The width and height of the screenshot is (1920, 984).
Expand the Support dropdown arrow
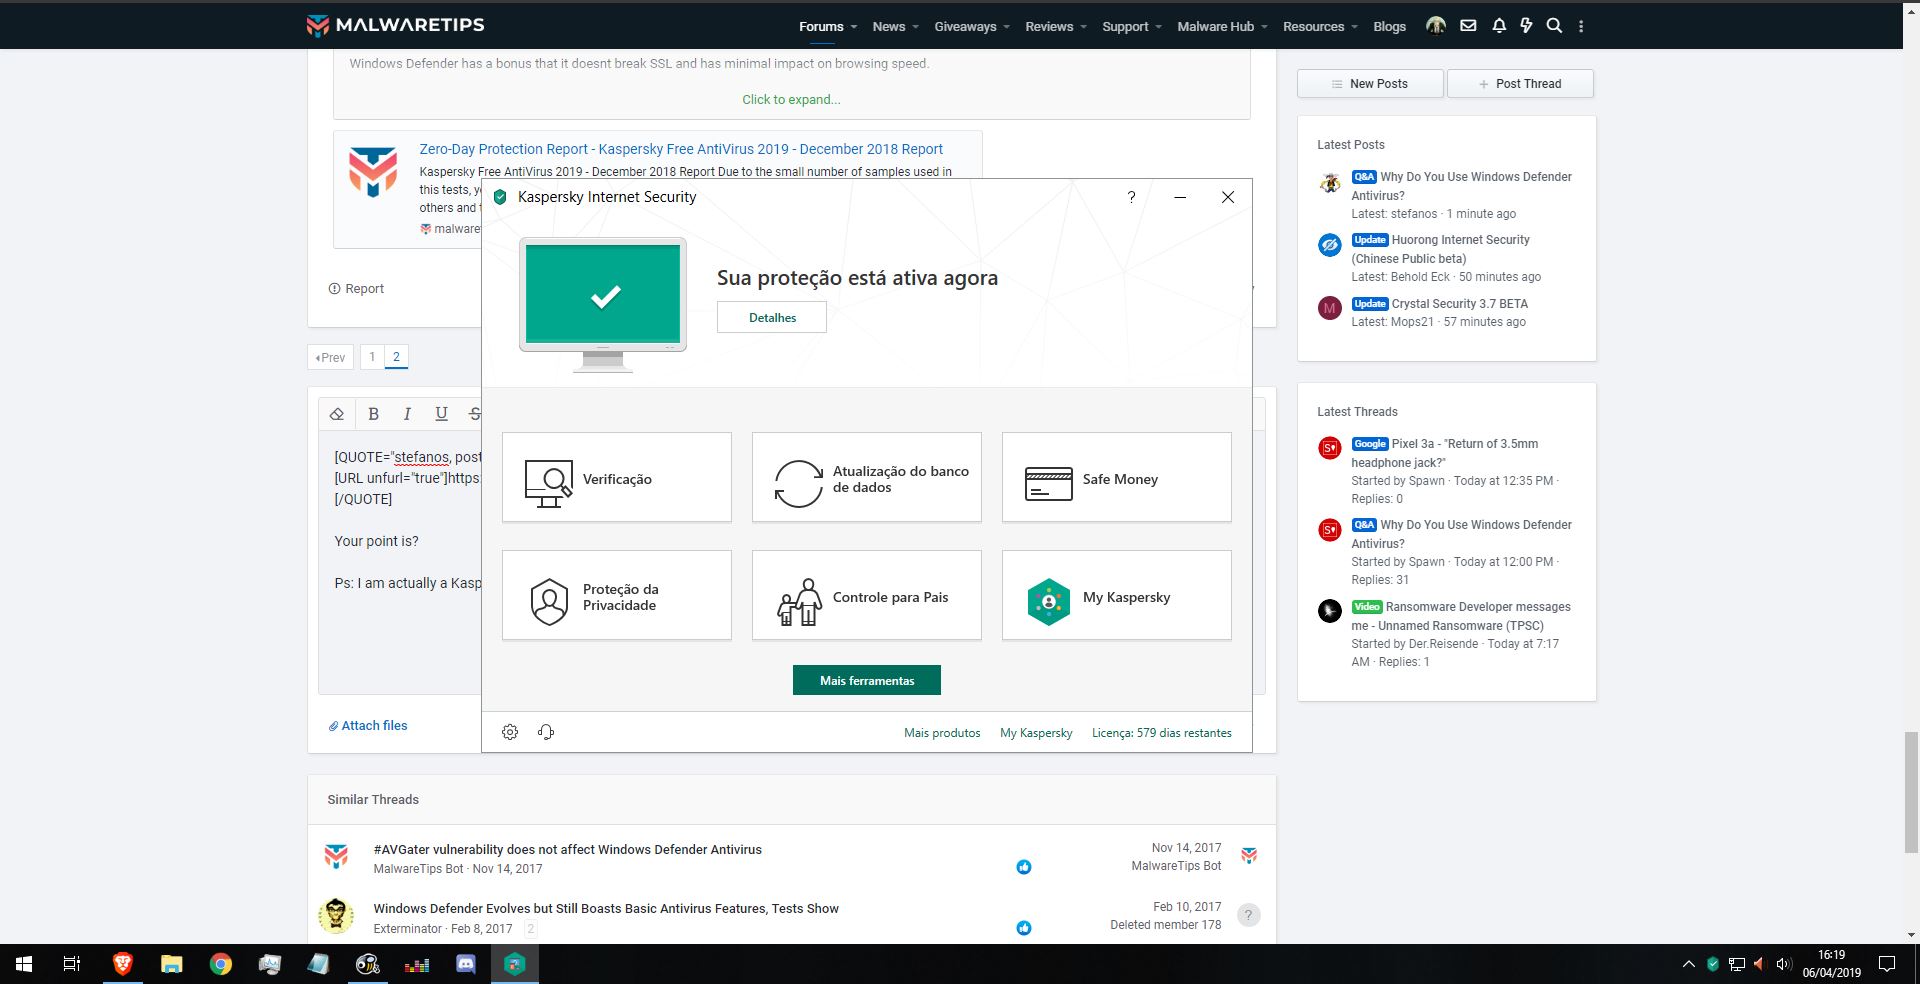1158,27
